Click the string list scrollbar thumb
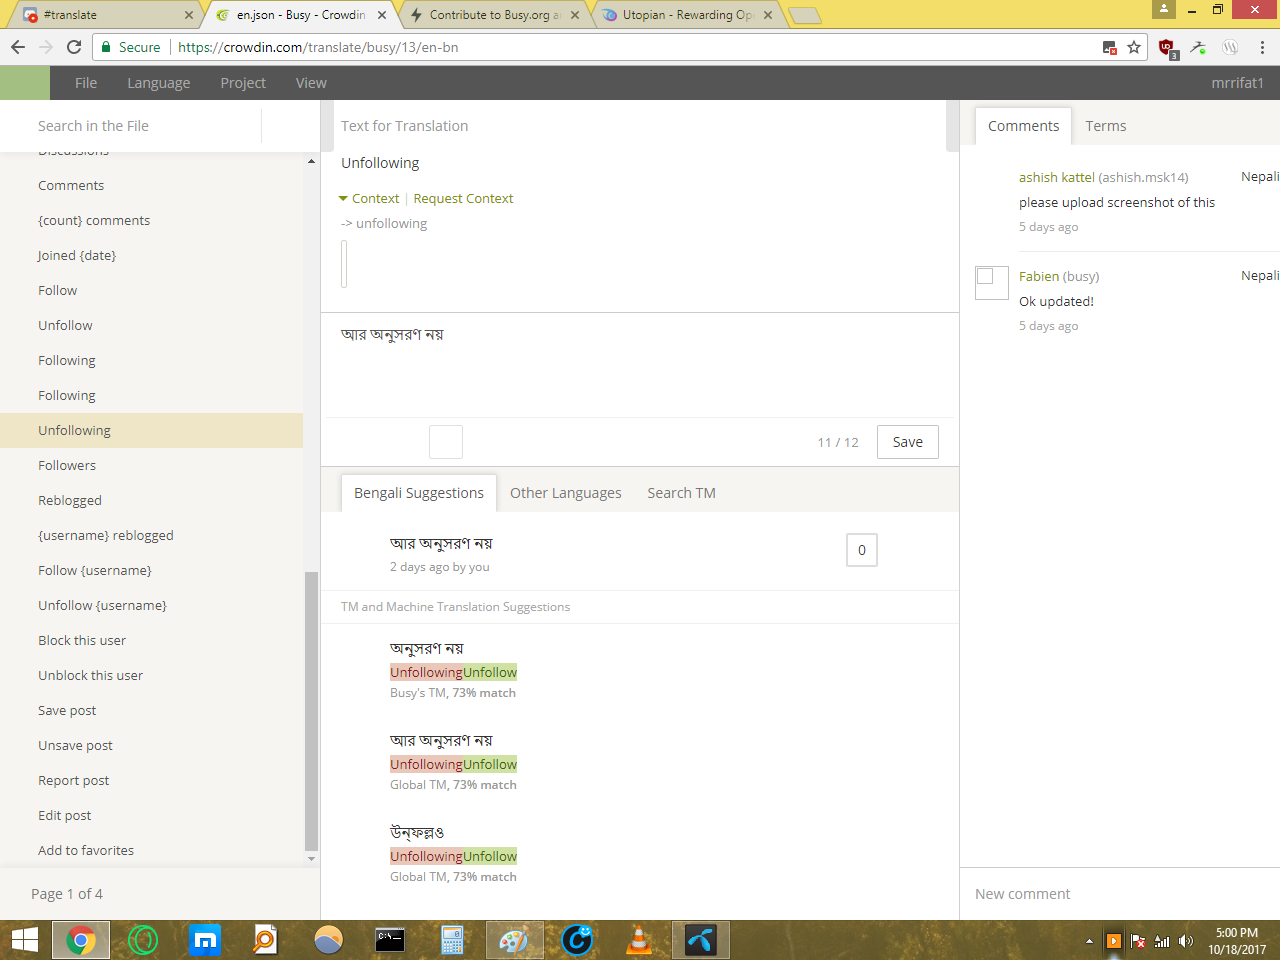 [311, 711]
